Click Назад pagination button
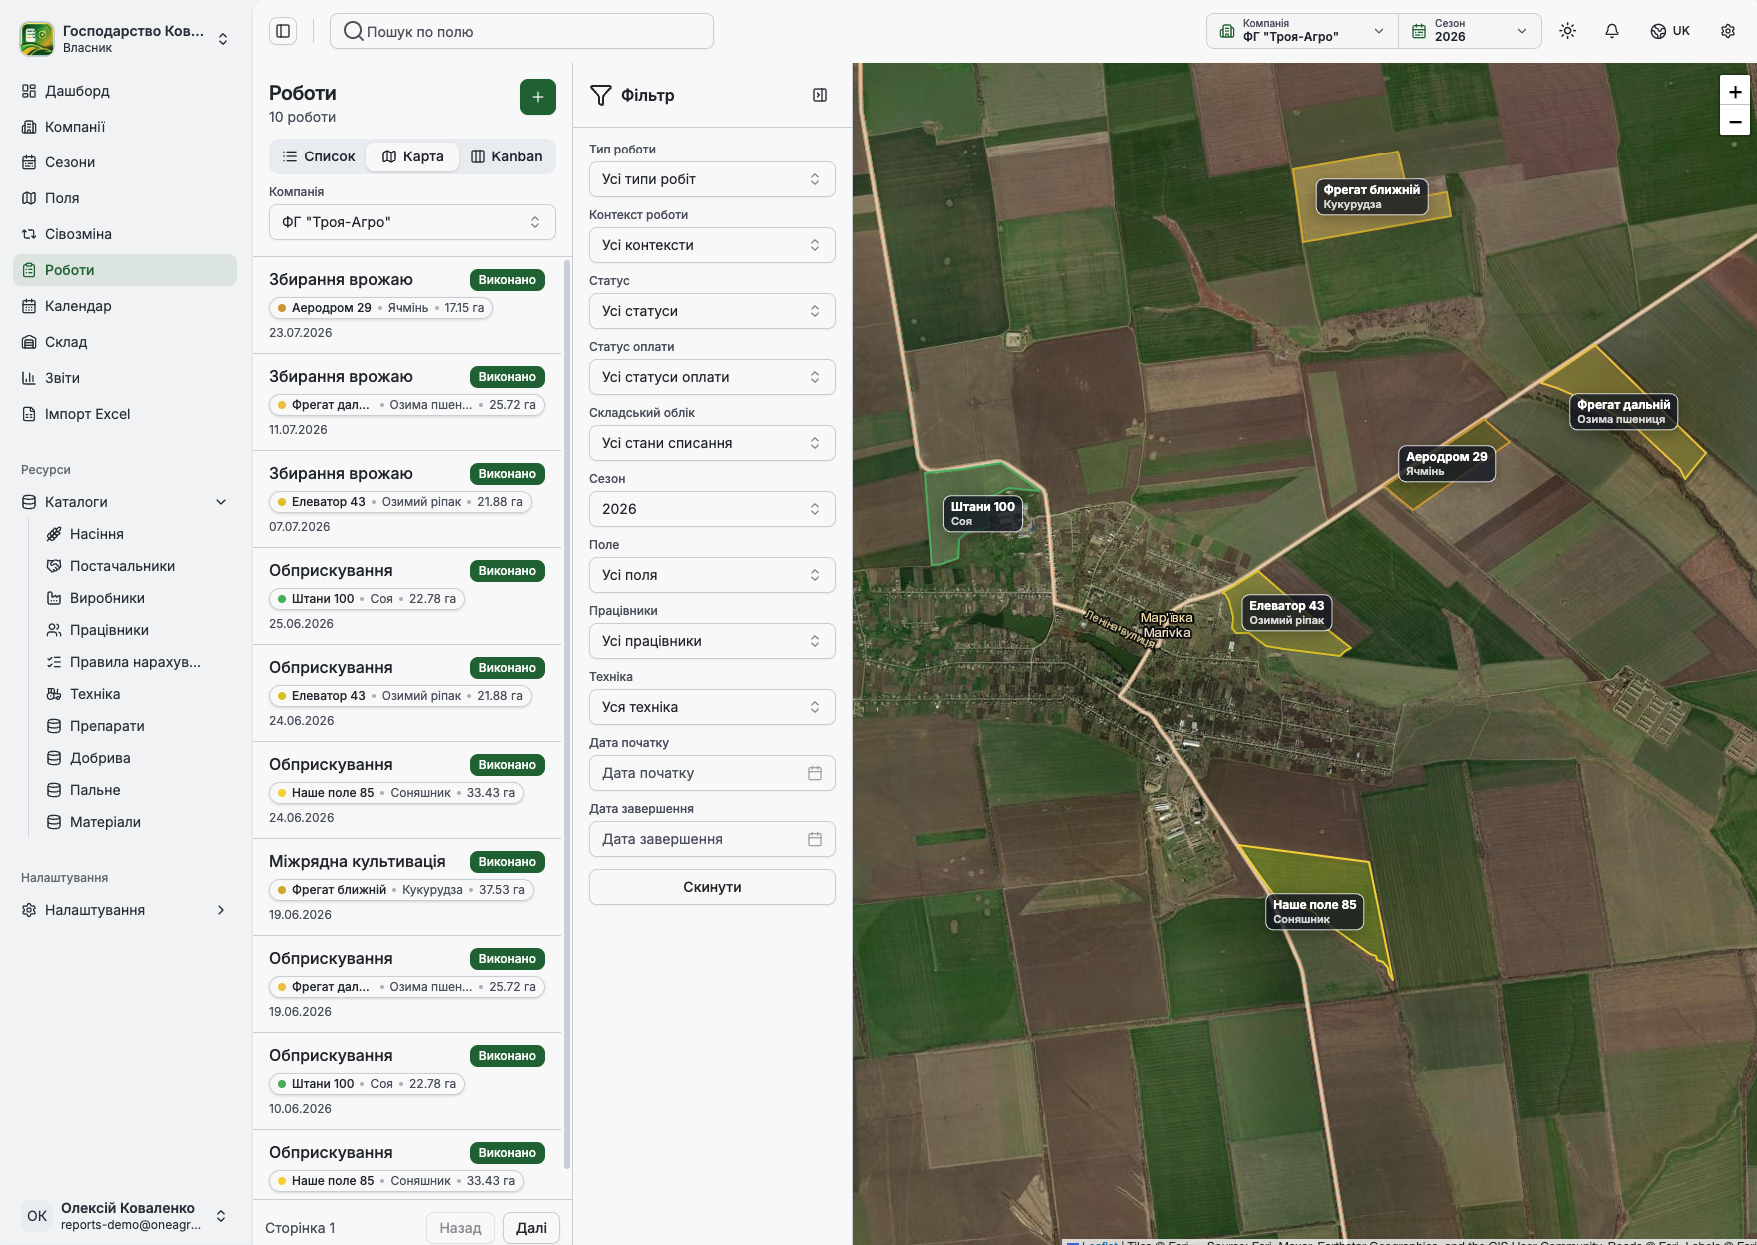This screenshot has height=1245, width=1757. (460, 1228)
